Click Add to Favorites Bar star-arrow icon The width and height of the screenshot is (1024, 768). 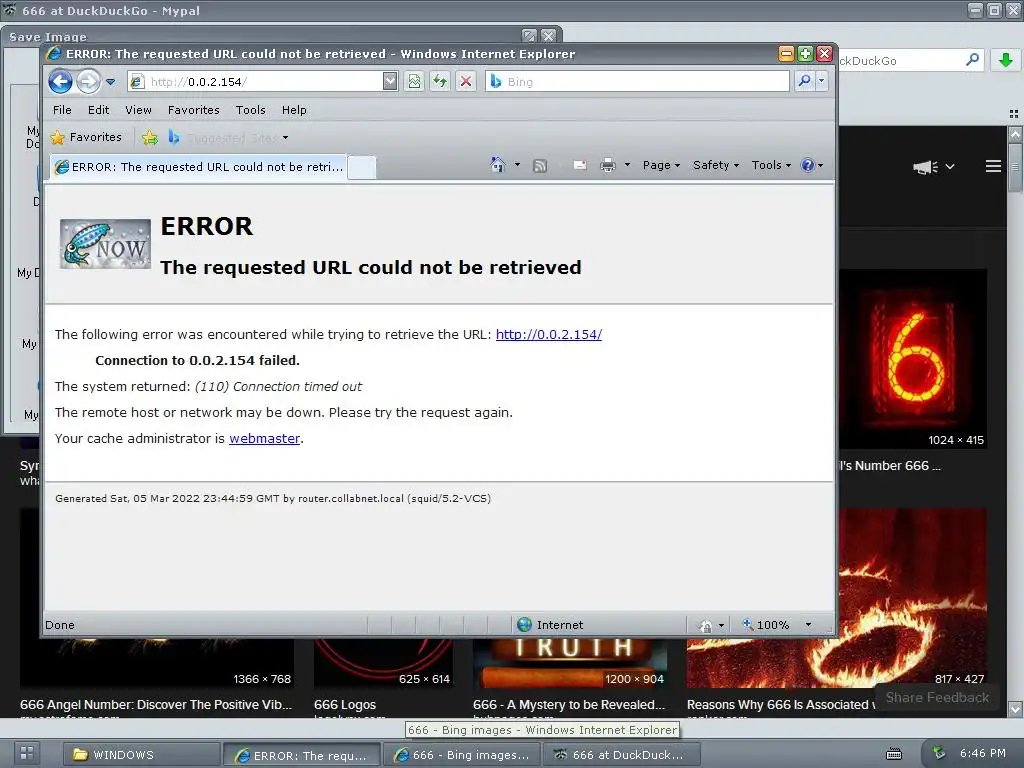tap(150, 137)
